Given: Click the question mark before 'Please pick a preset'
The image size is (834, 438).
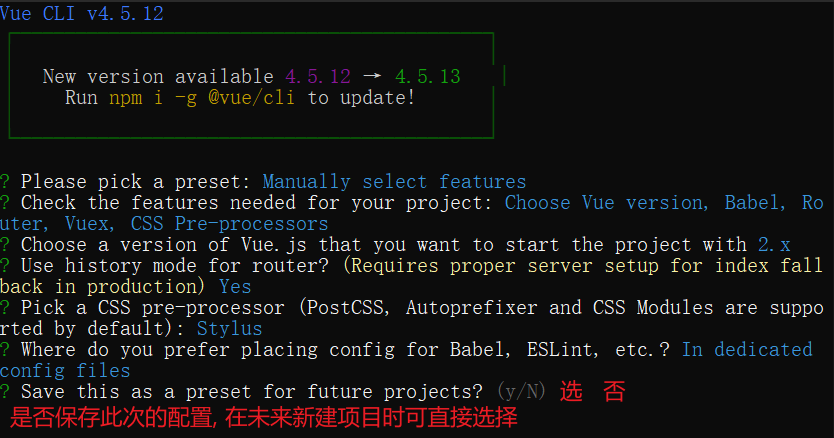Looking at the screenshot, I should (5, 182).
